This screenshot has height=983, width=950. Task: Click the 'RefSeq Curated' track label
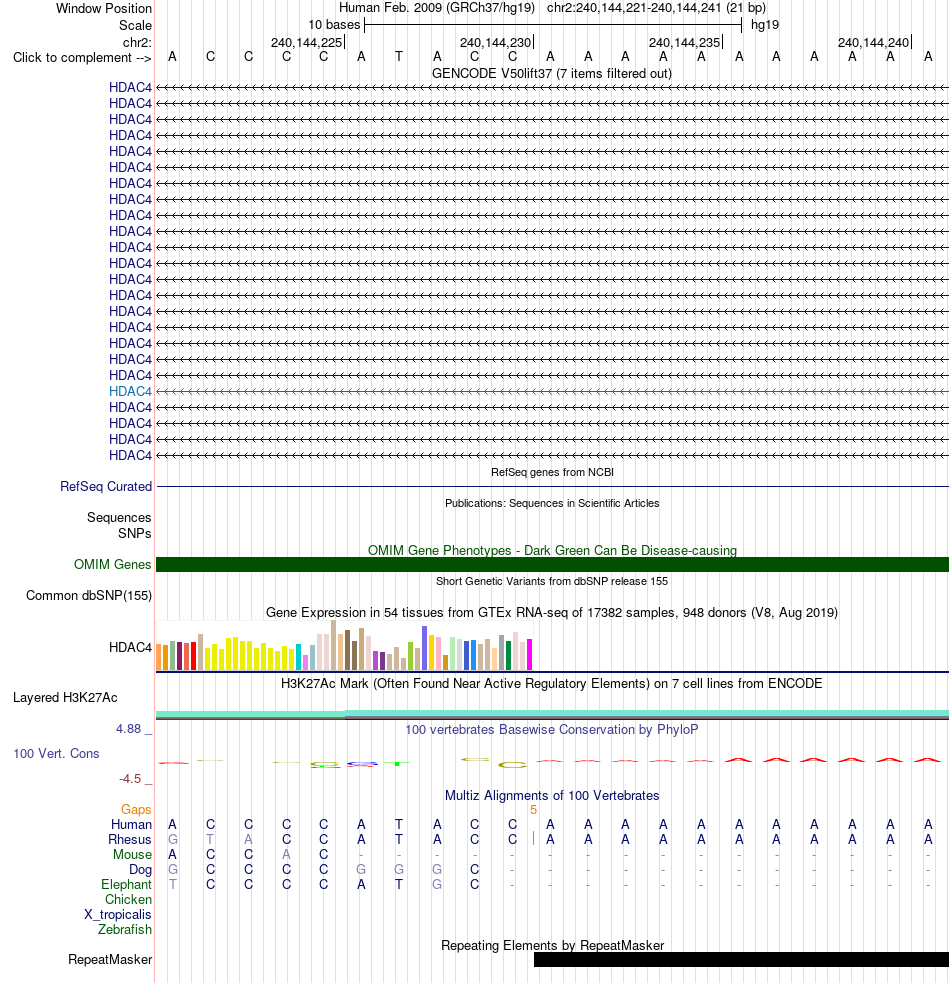coord(106,486)
